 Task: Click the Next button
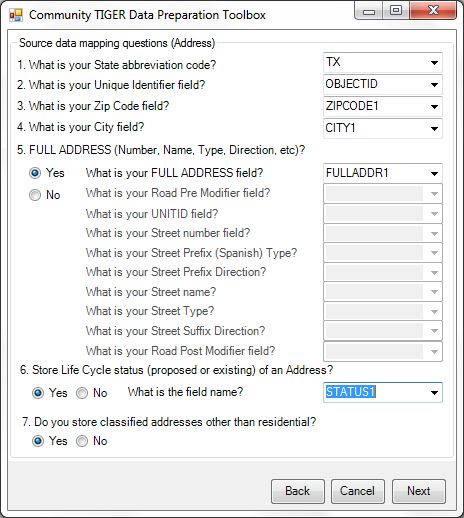(x=419, y=491)
